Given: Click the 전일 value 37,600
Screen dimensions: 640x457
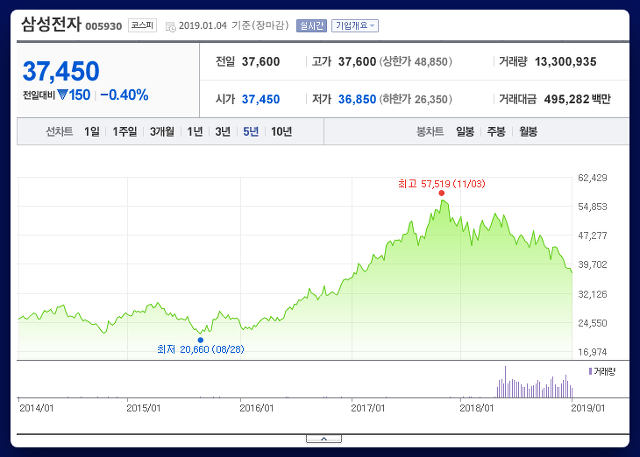Looking at the screenshot, I should coord(261,62).
